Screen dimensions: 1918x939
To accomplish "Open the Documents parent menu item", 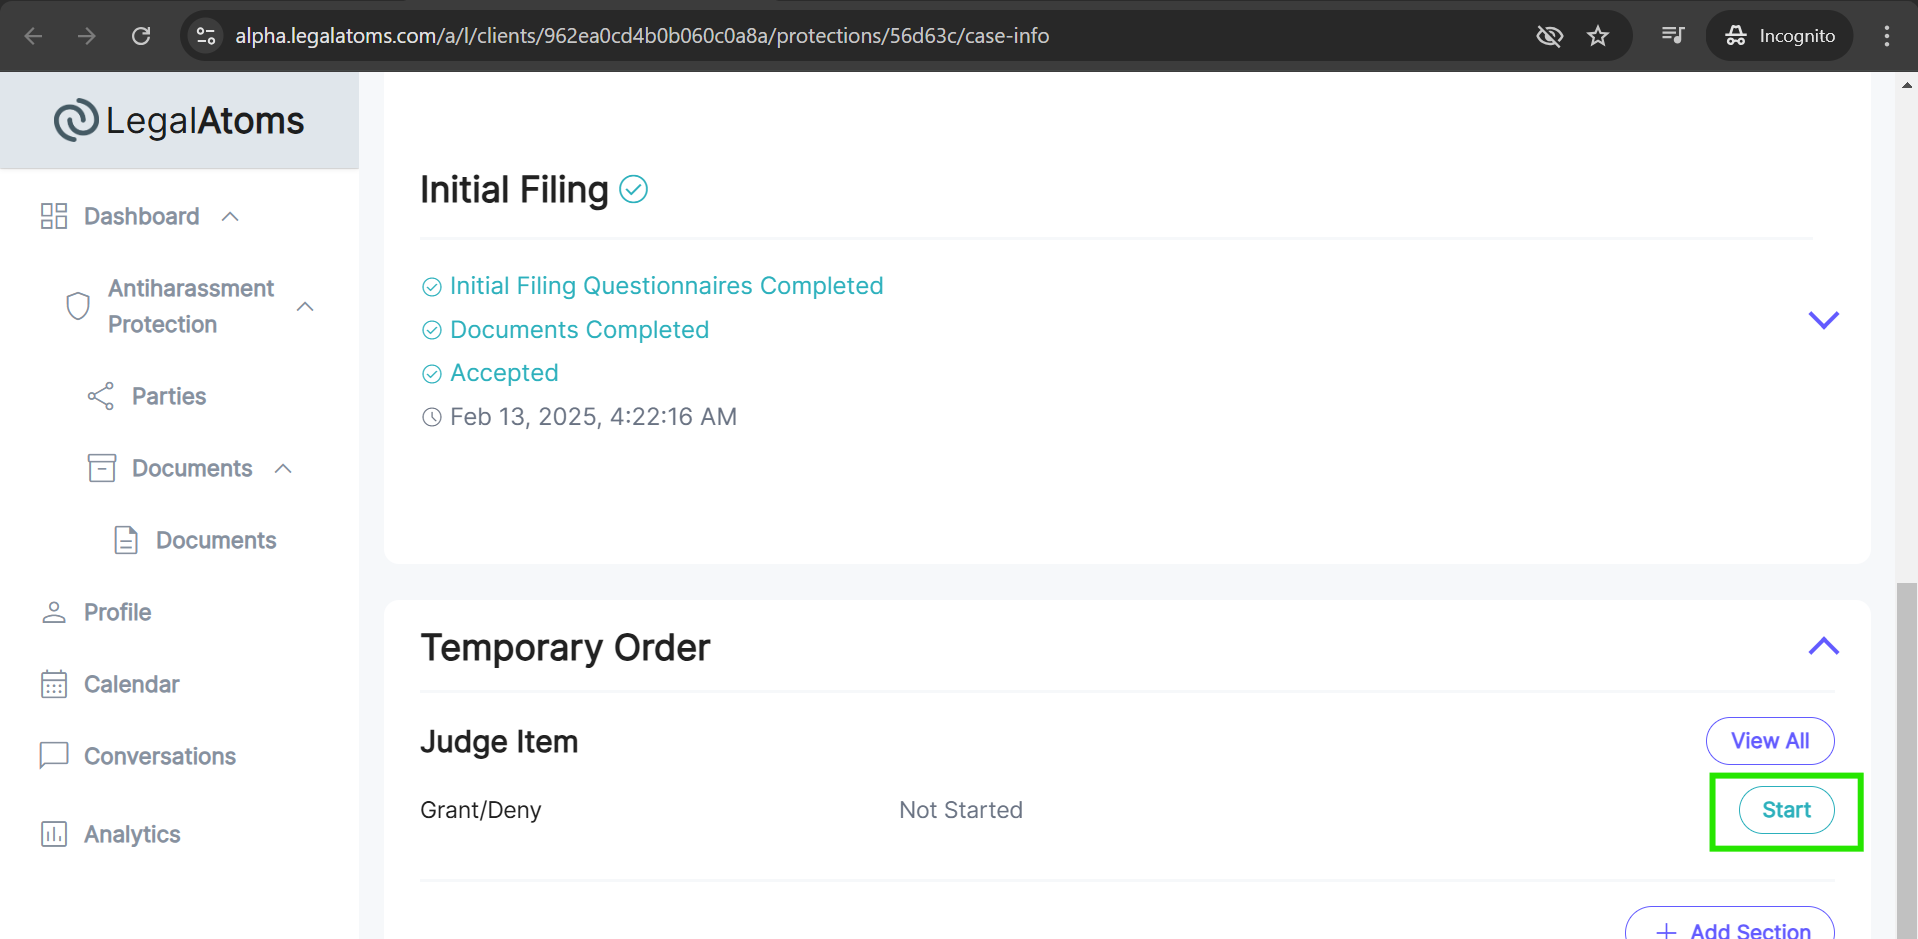I will tap(192, 468).
